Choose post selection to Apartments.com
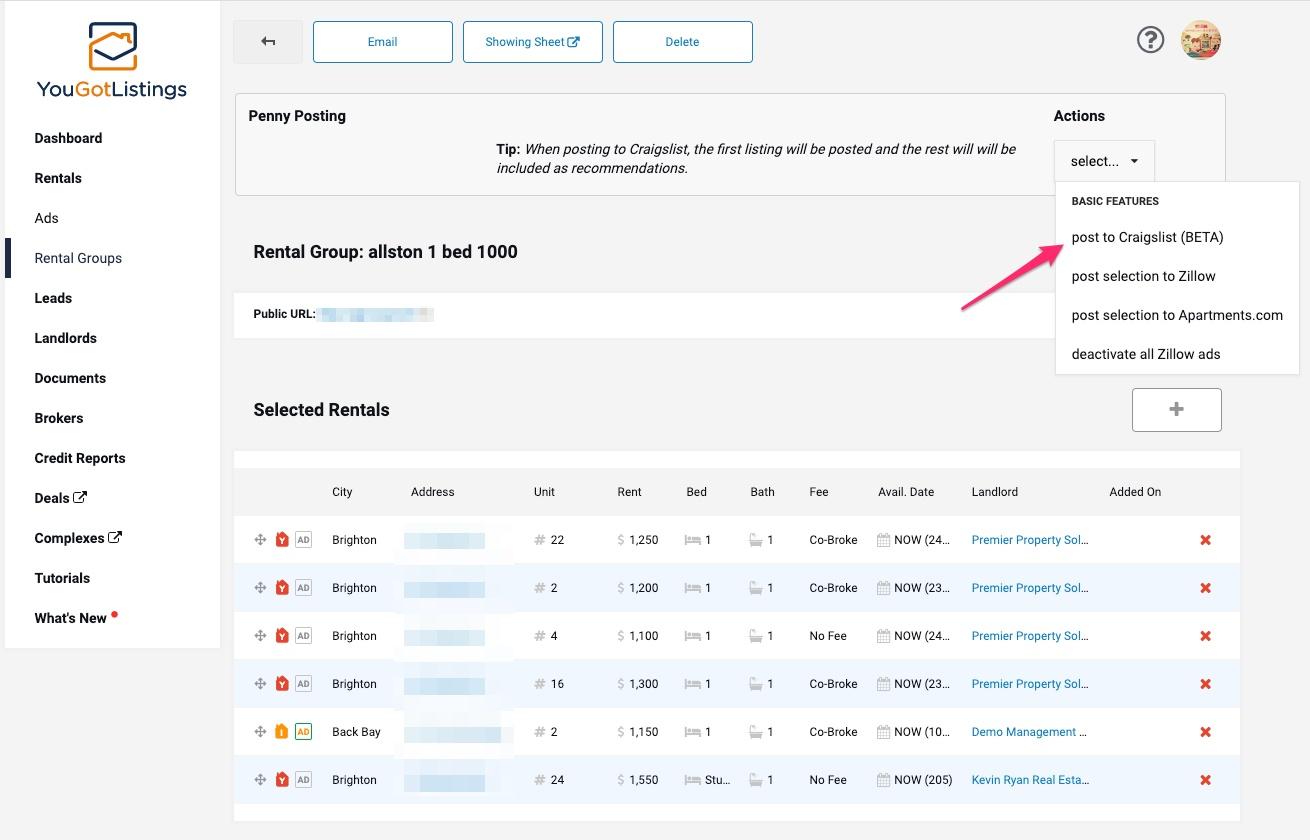1310x840 pixels. pyautogui.click(x=1177, y=315)
